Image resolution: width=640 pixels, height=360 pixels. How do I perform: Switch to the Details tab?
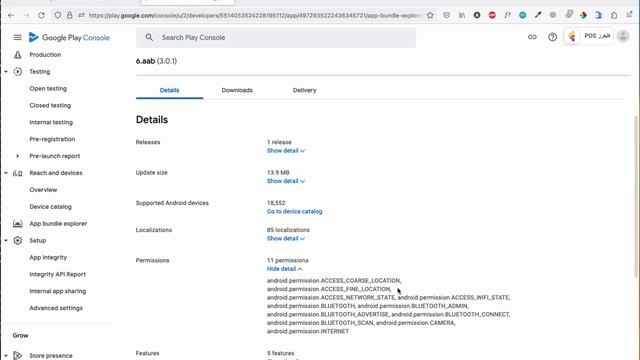[169, 90]
